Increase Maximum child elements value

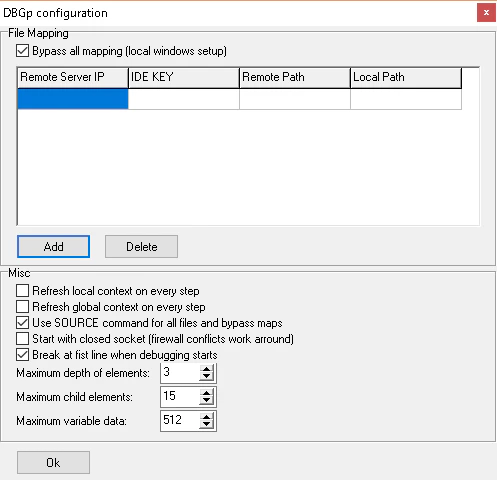[x=206, y=393]
